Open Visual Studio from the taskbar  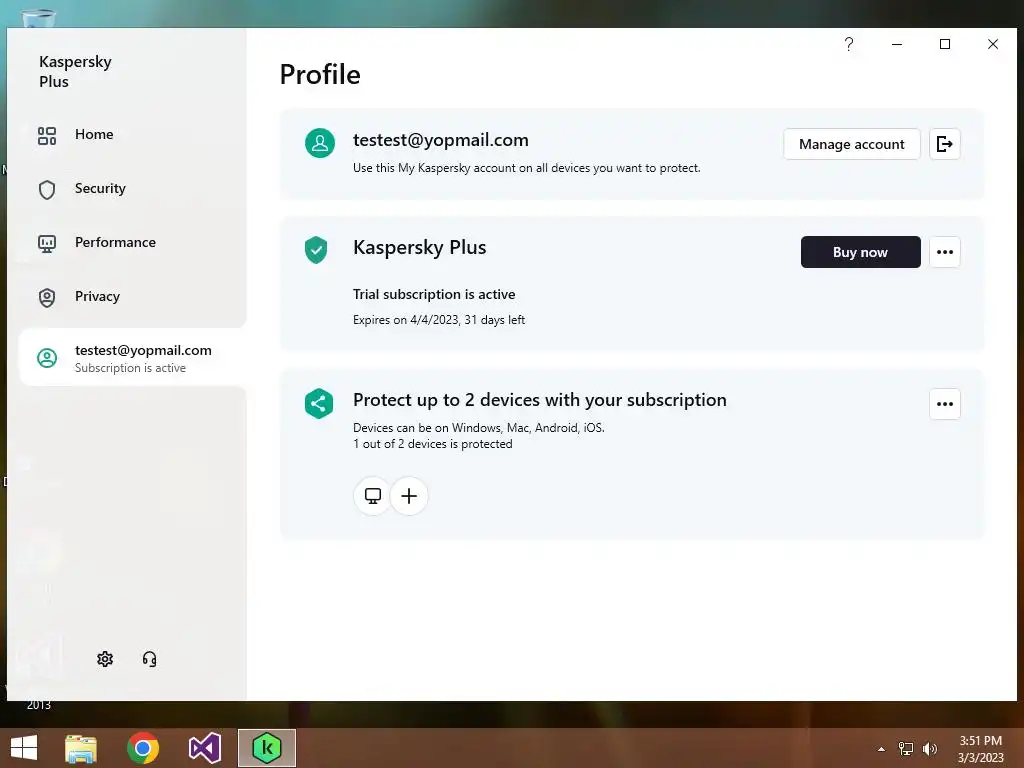click(x=204, y=748)
